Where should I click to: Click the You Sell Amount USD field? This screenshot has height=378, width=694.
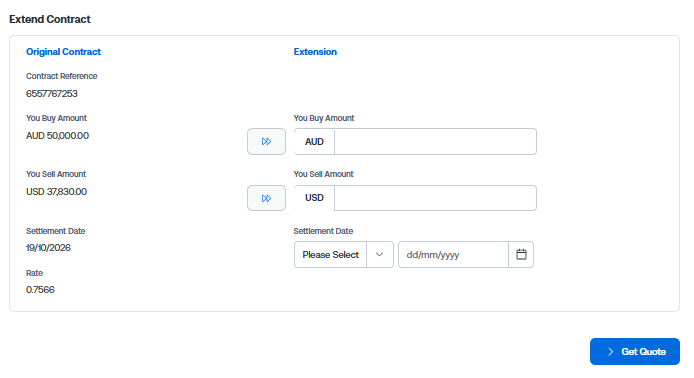pos(435,198)
